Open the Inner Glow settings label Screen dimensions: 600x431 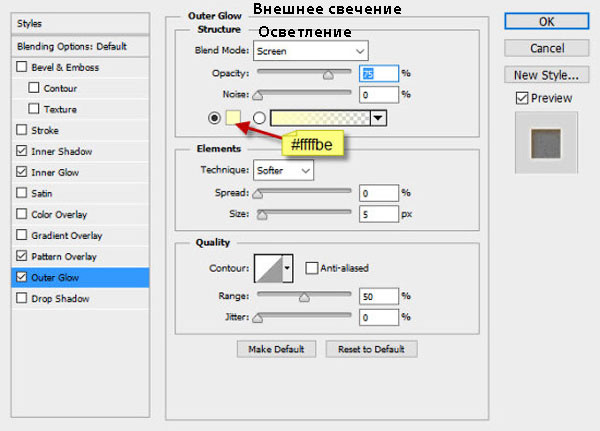[x=55, y=172]
